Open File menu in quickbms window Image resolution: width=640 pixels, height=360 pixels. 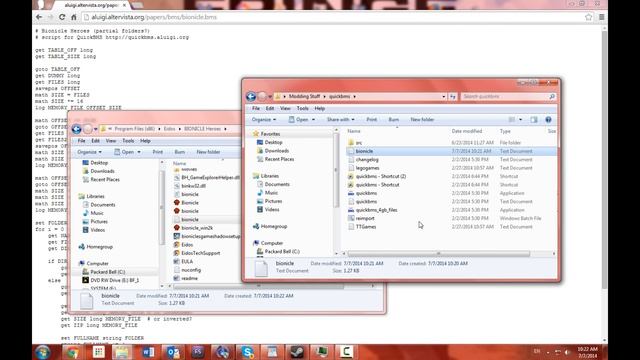click(256, 108)
